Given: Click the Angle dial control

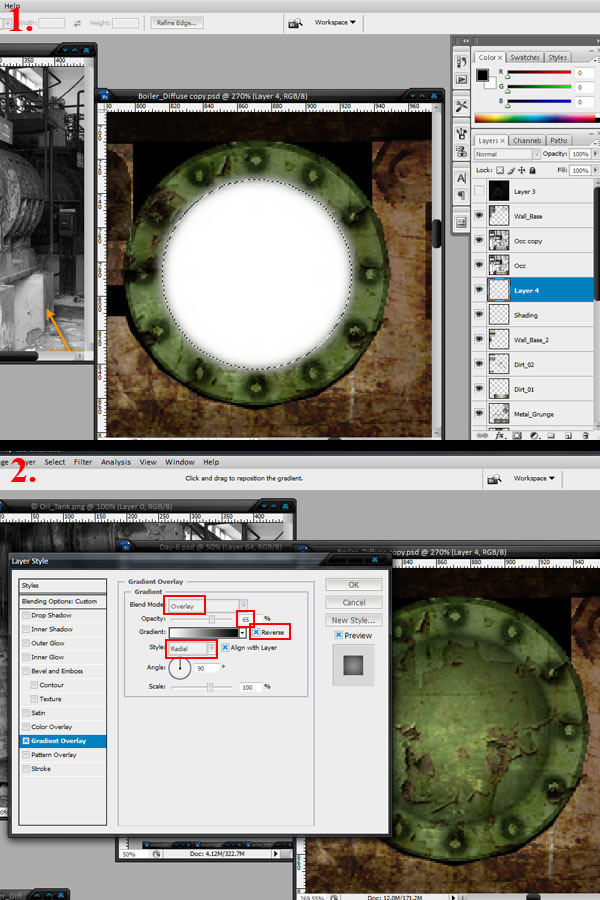Looking at the screenshot, I should (x=180, y=668).
